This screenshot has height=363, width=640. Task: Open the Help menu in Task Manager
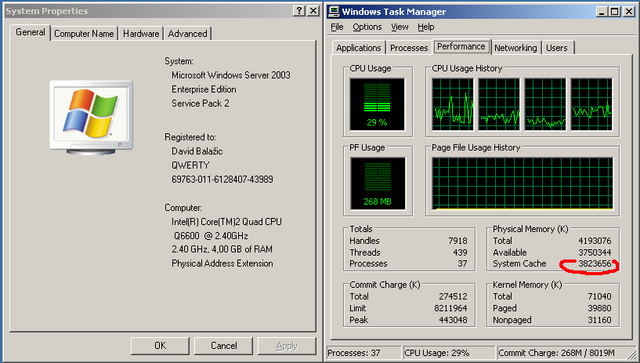(x=426, y=27)
